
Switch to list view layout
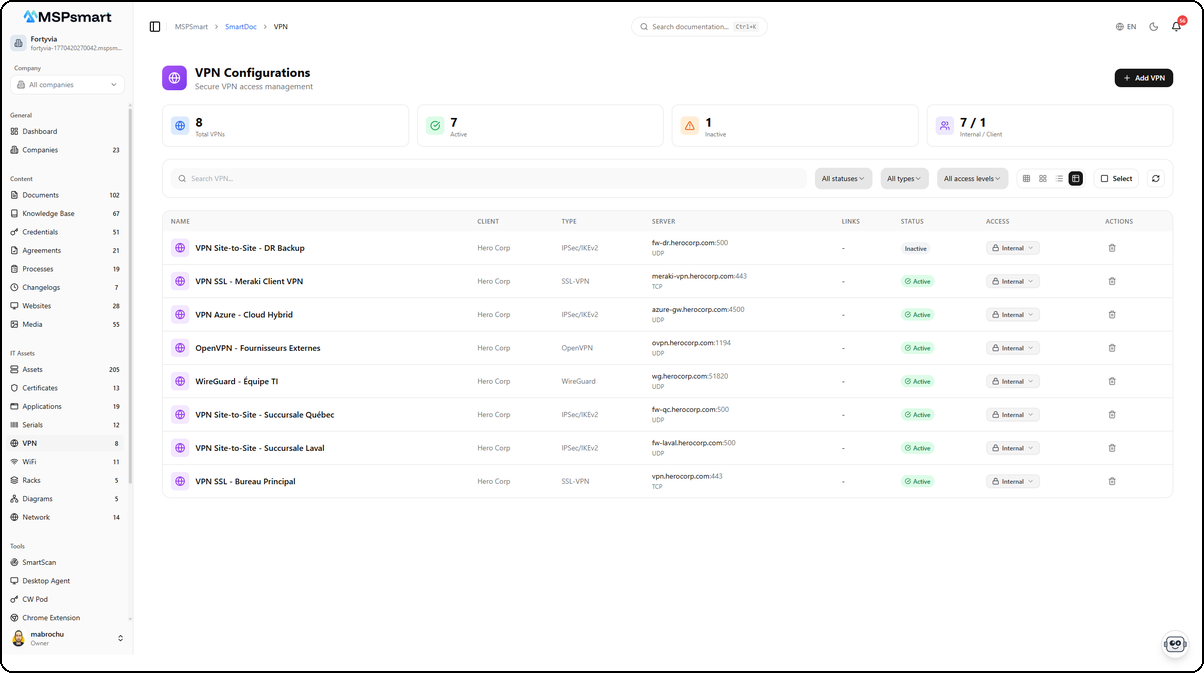pos(1059,178)
